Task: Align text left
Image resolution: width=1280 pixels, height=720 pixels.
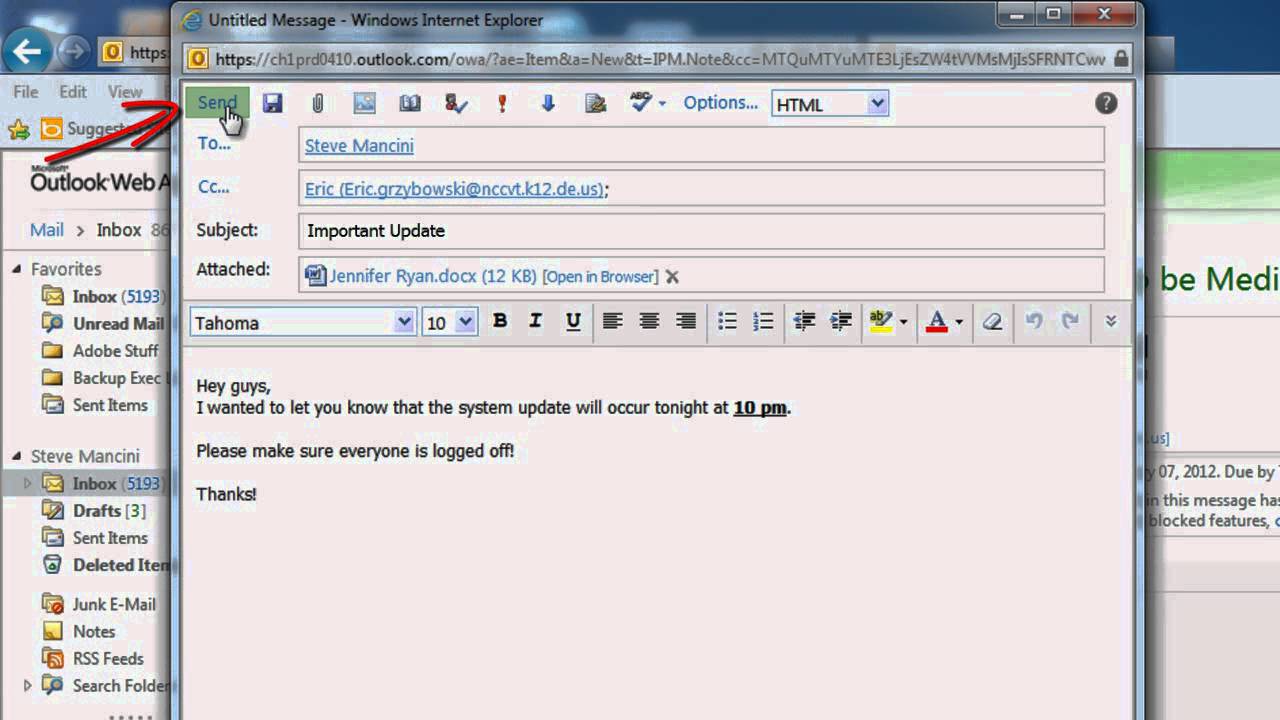Action: click(612, 321)
